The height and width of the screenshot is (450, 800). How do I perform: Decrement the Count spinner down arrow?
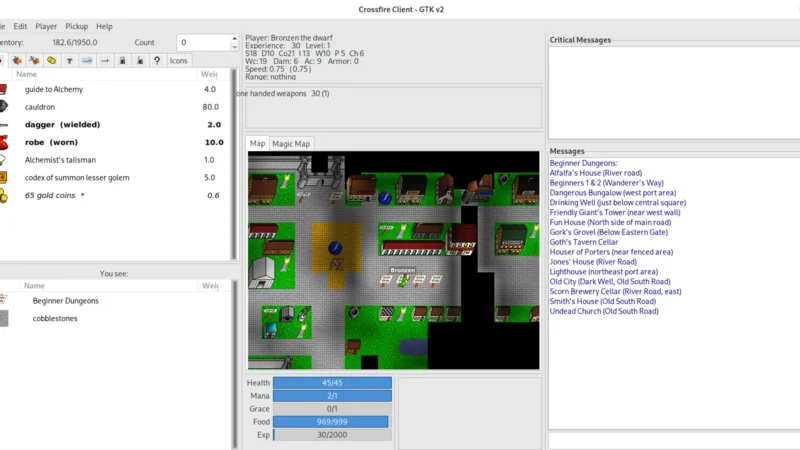(x=234, y=47)
